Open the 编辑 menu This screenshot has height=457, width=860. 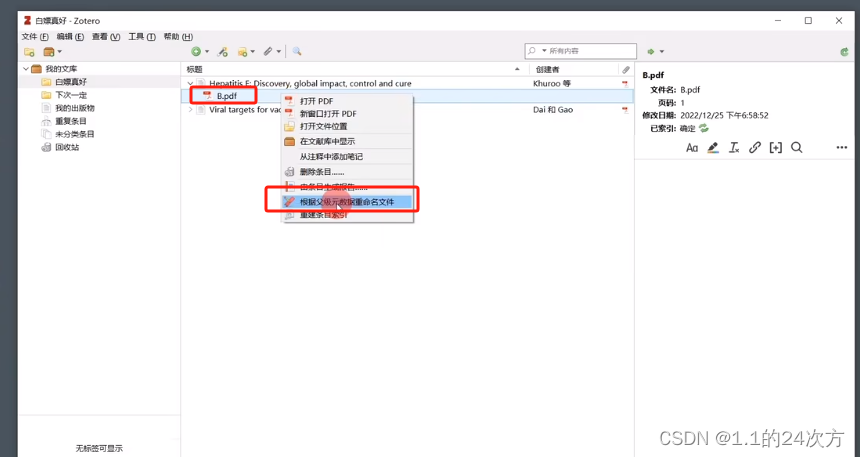tap(70, 37)
